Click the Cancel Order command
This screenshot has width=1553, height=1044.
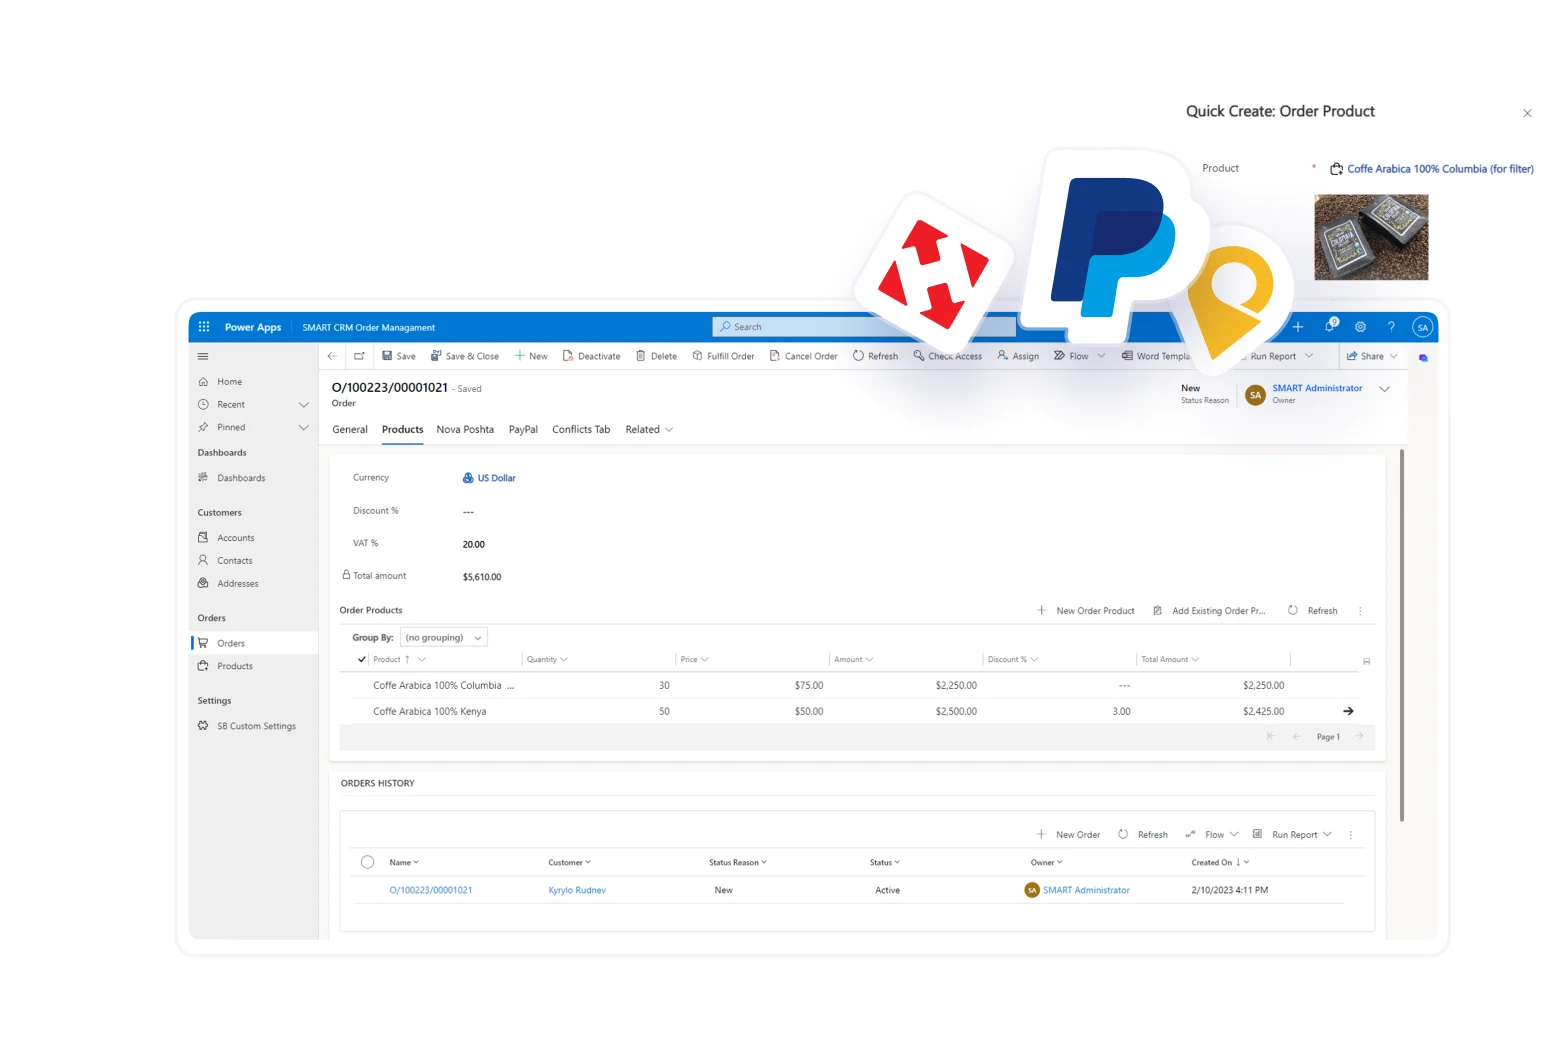803,356
